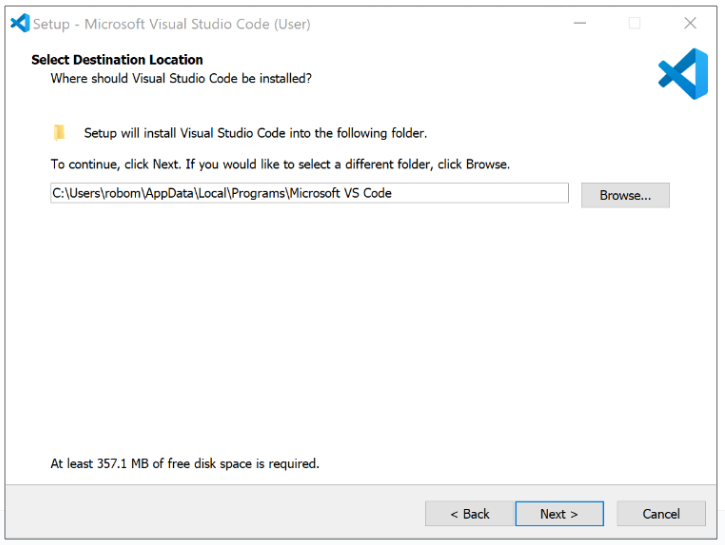Click the VS Code icon in title bar

(19, 23)
